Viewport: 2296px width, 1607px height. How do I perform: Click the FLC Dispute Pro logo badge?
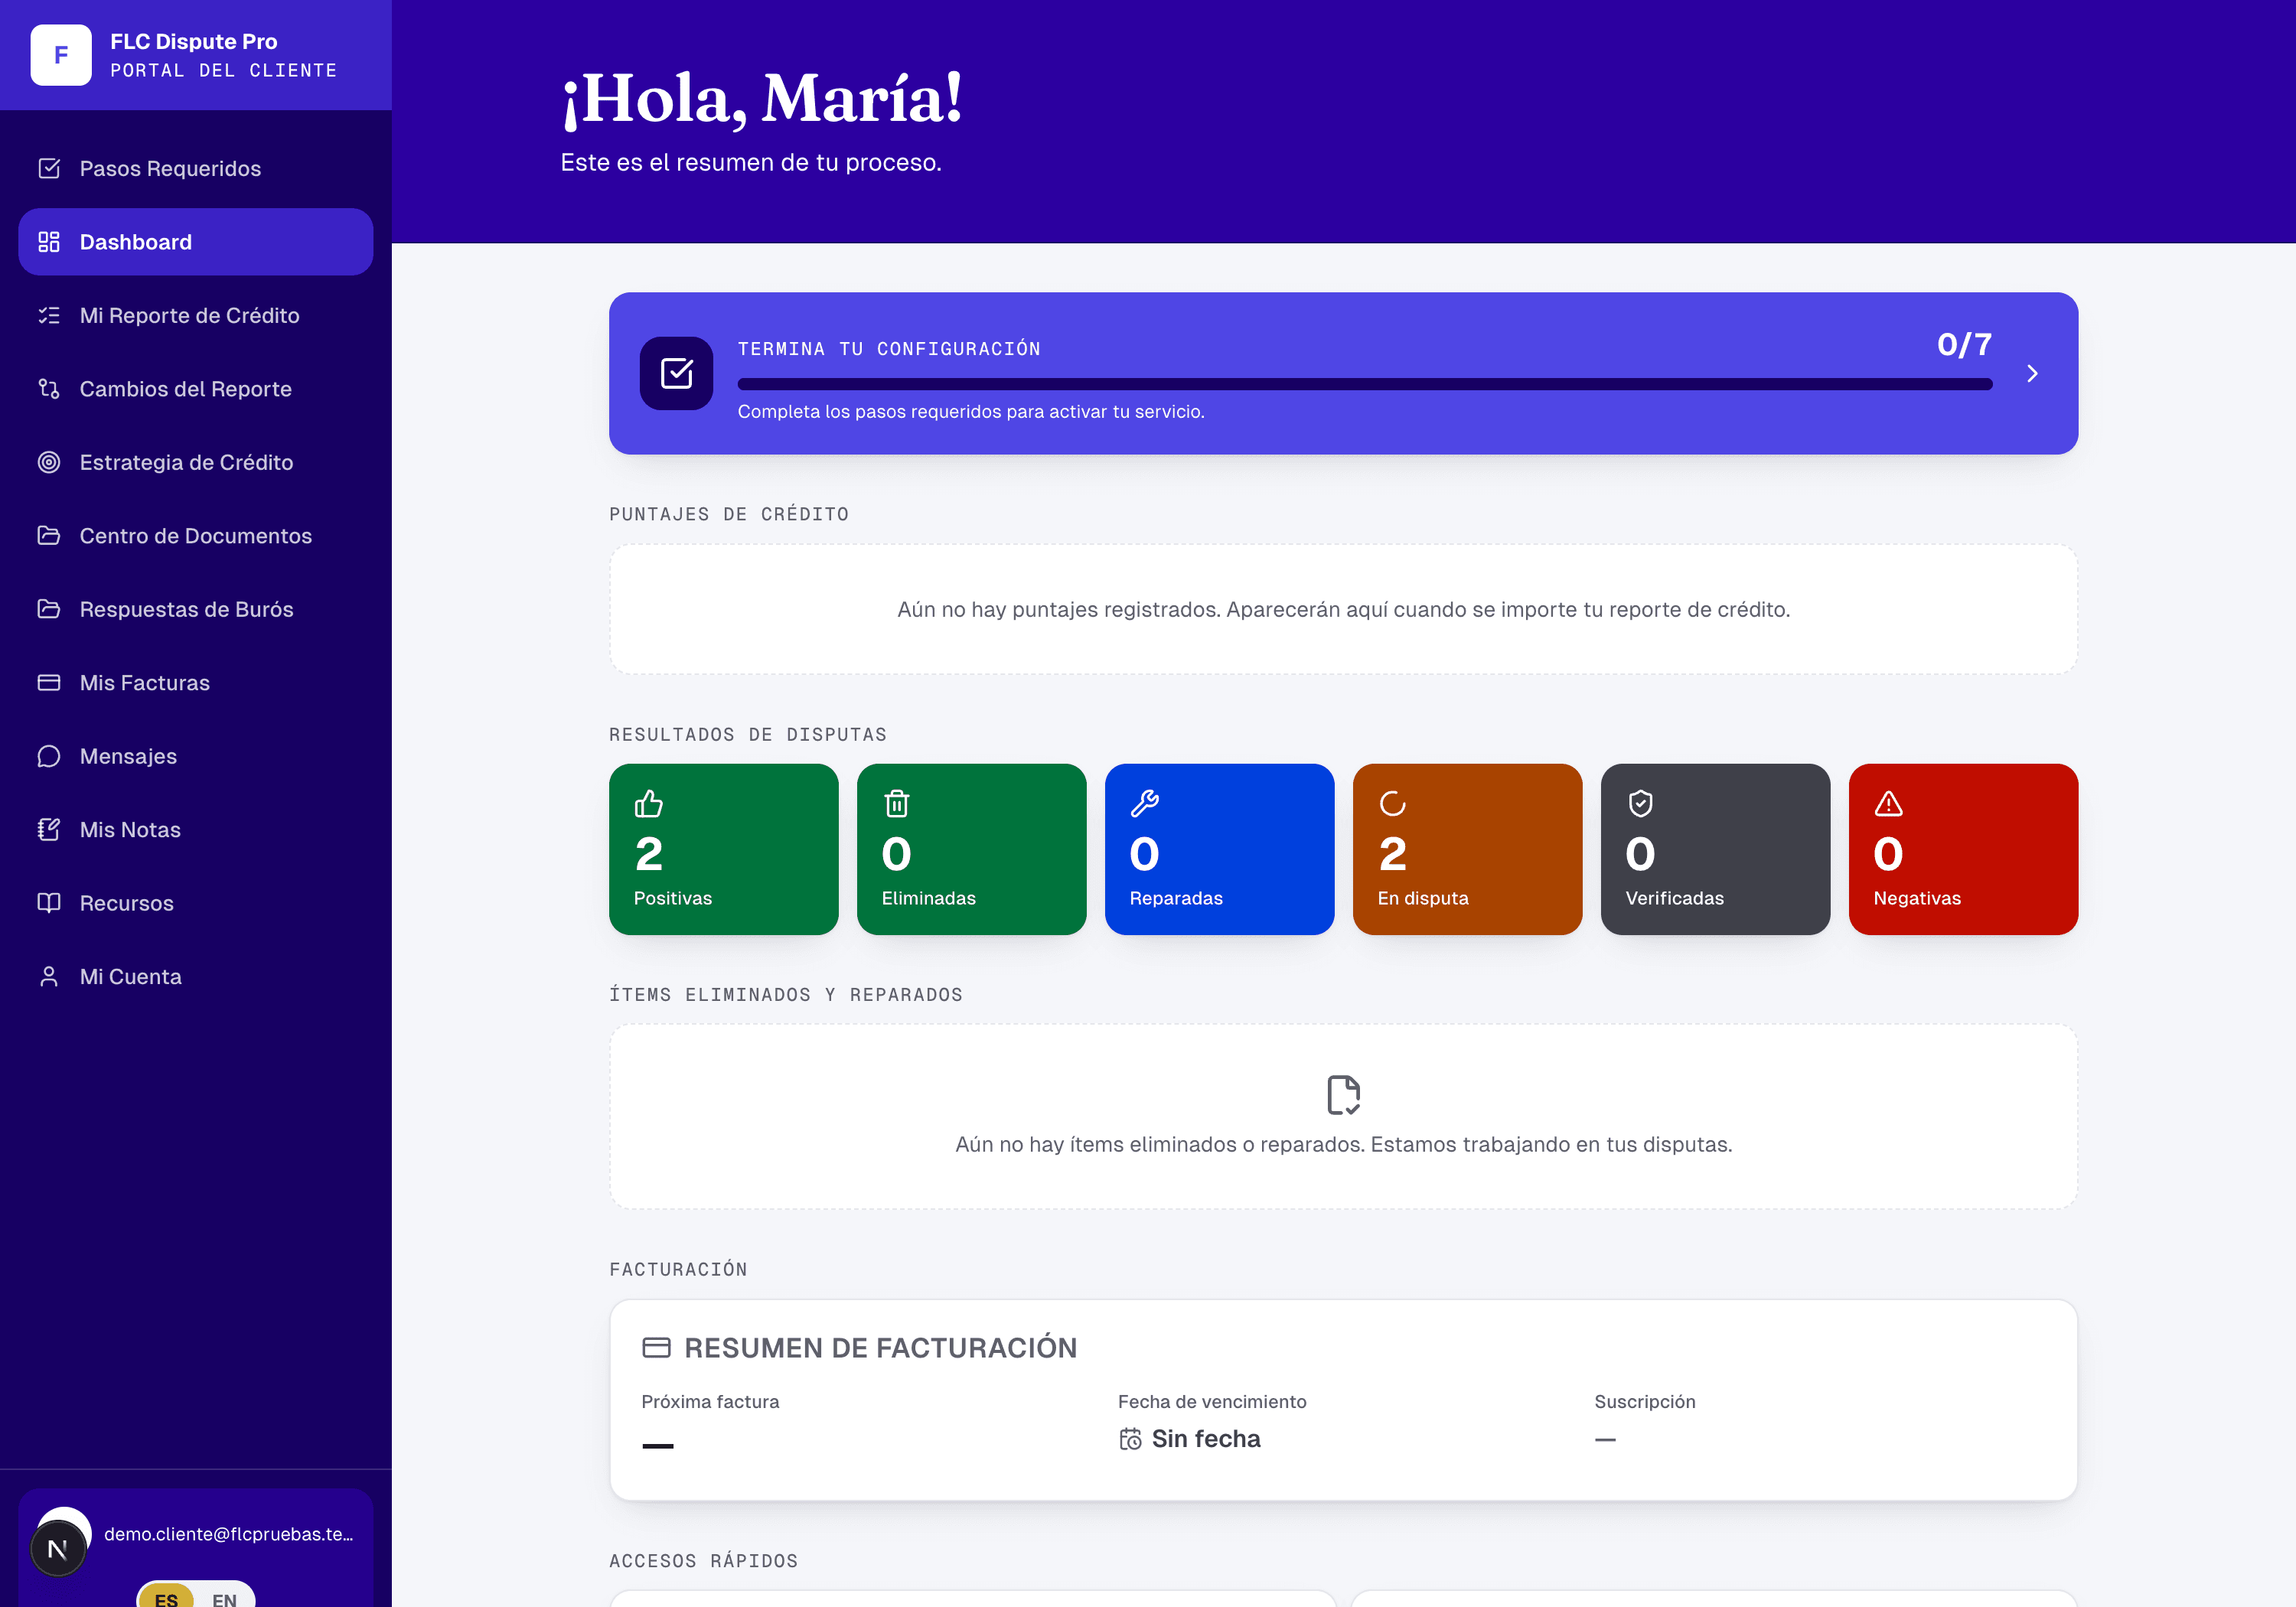click(61, 55)
